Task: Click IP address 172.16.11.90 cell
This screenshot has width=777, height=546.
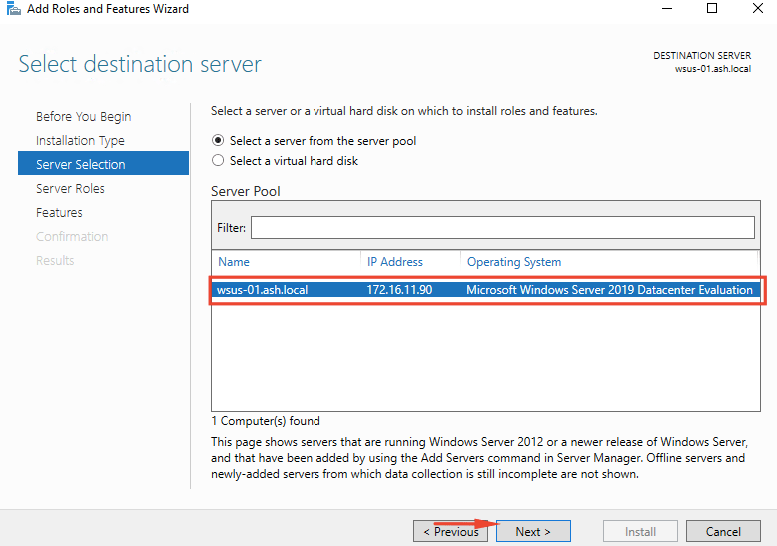Action: (399, 290)
